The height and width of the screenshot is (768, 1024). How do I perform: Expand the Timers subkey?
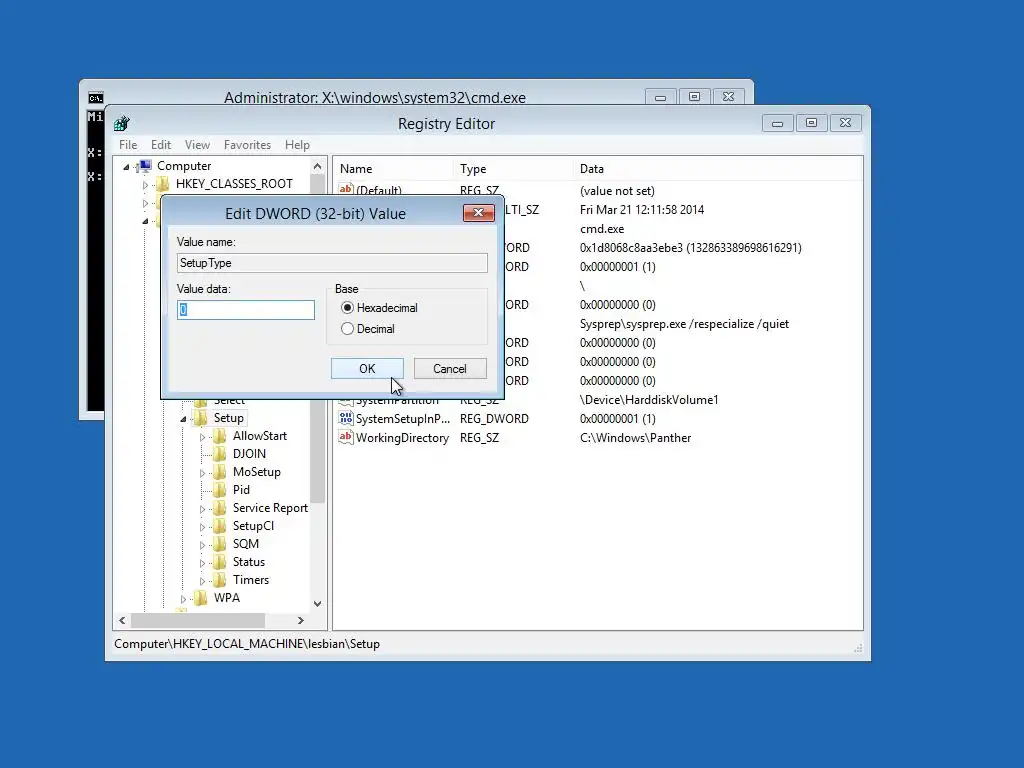click(202, 581)
